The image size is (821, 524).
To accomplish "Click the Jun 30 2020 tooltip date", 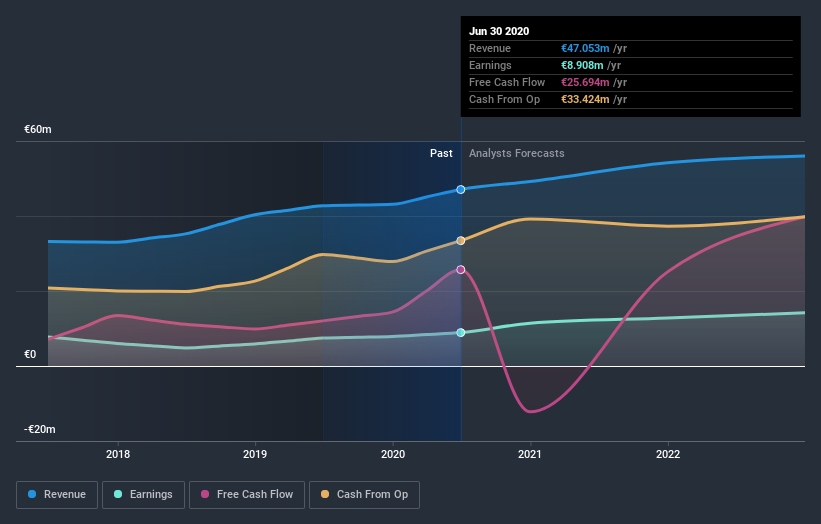I will point(499,31).
